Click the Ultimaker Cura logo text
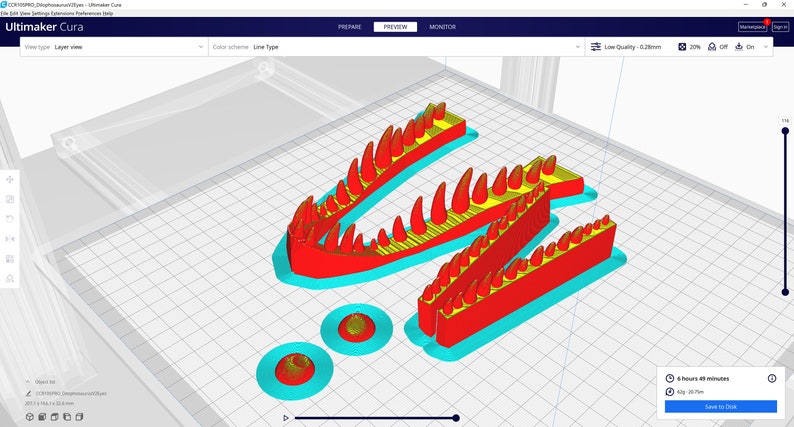 (x=44, y=27)
